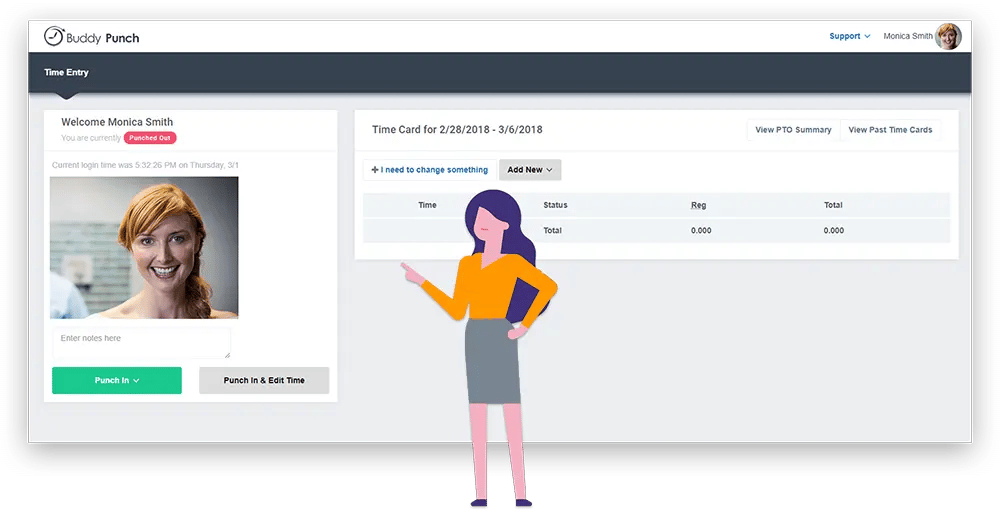
Task: Click Punch In & Edit Time button
Action: [264, 381]
